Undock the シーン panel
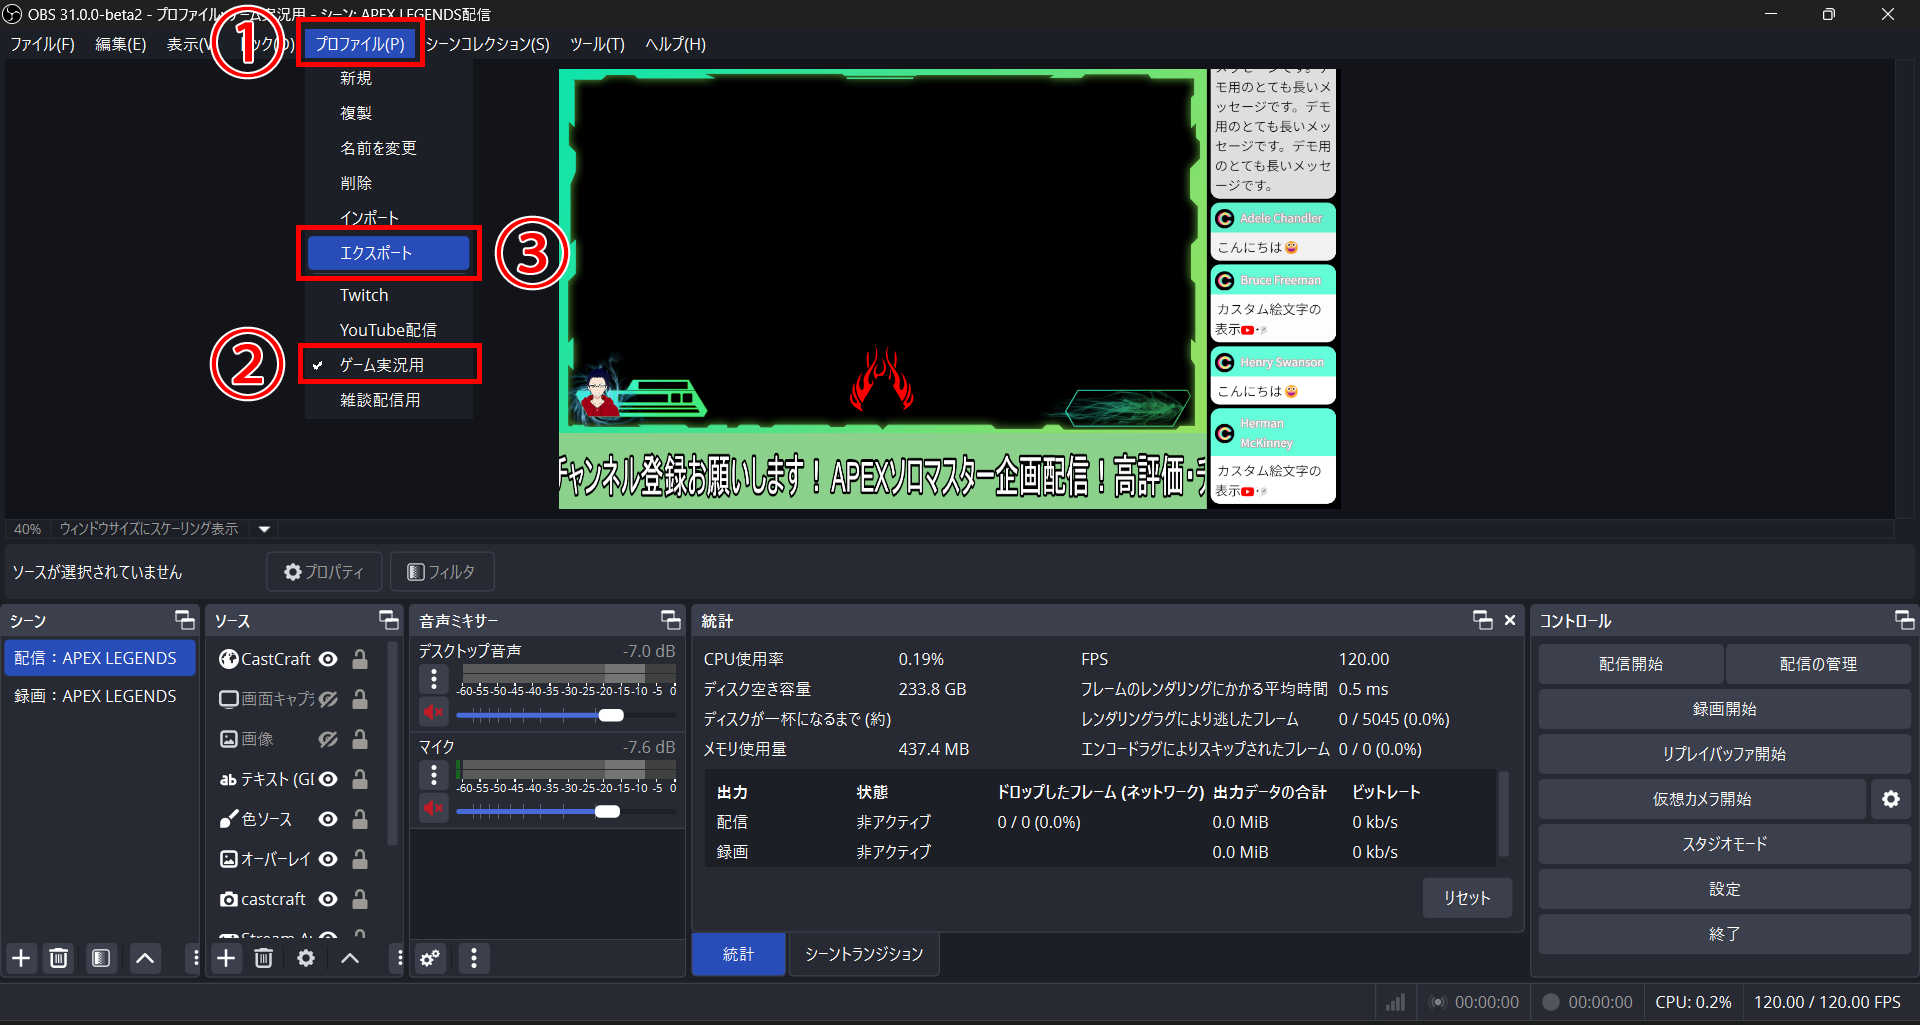1920x1025 pixels. click(185, 620)
